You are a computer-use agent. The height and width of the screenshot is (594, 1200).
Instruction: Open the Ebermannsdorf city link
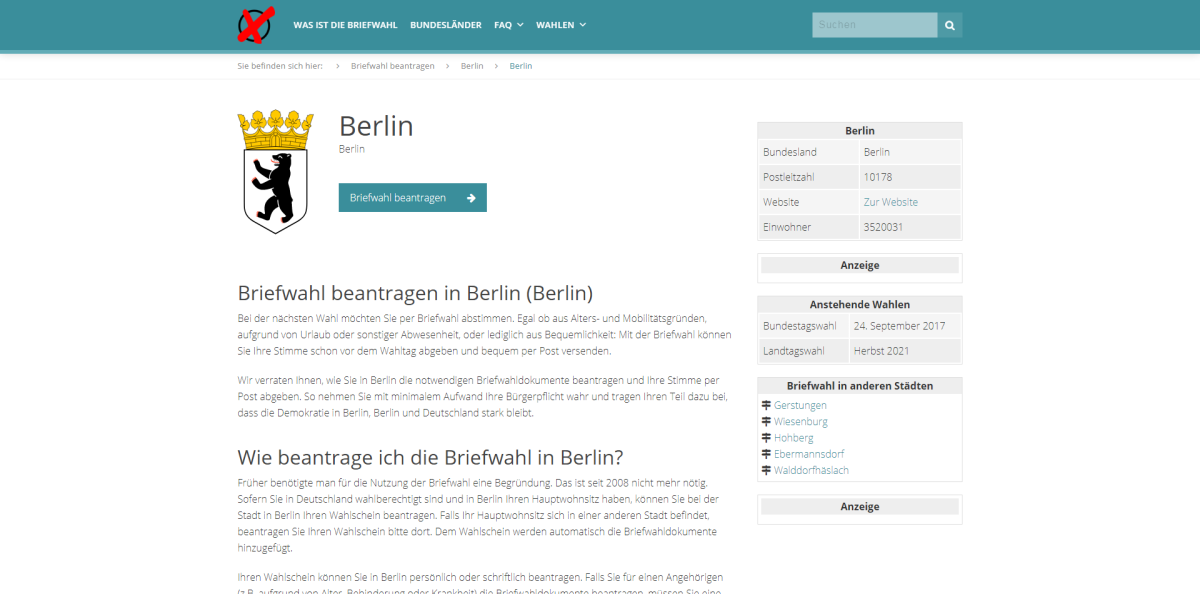[809, 454]
